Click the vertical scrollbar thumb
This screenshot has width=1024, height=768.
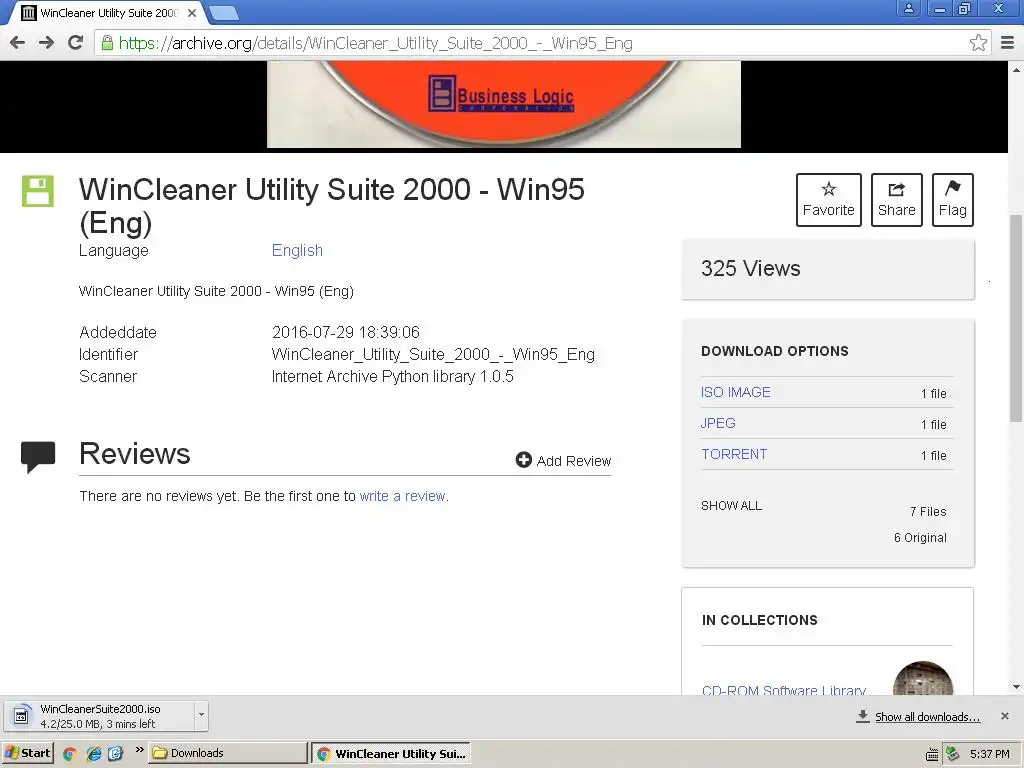pos(1016,318)
